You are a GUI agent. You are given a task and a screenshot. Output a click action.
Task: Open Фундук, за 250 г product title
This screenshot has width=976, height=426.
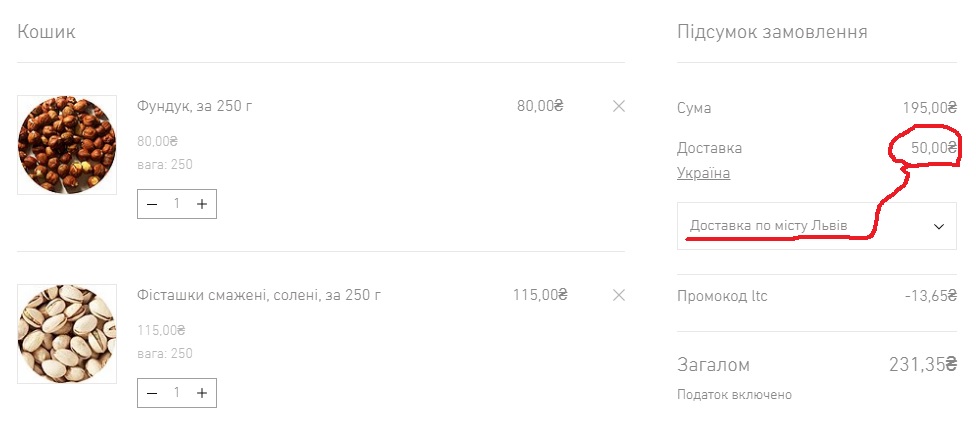click(x=194, y=106)
